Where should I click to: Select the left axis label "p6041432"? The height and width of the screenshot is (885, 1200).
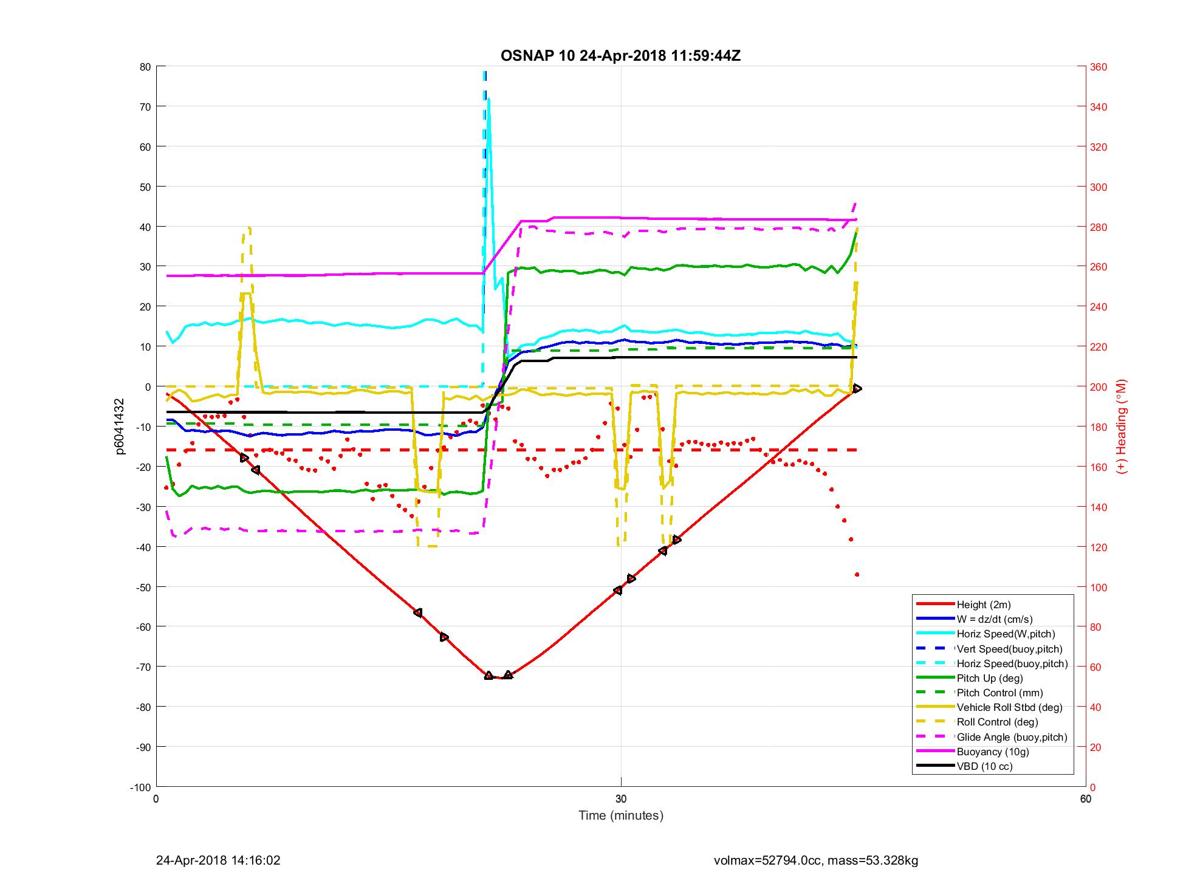pos(118,427)
